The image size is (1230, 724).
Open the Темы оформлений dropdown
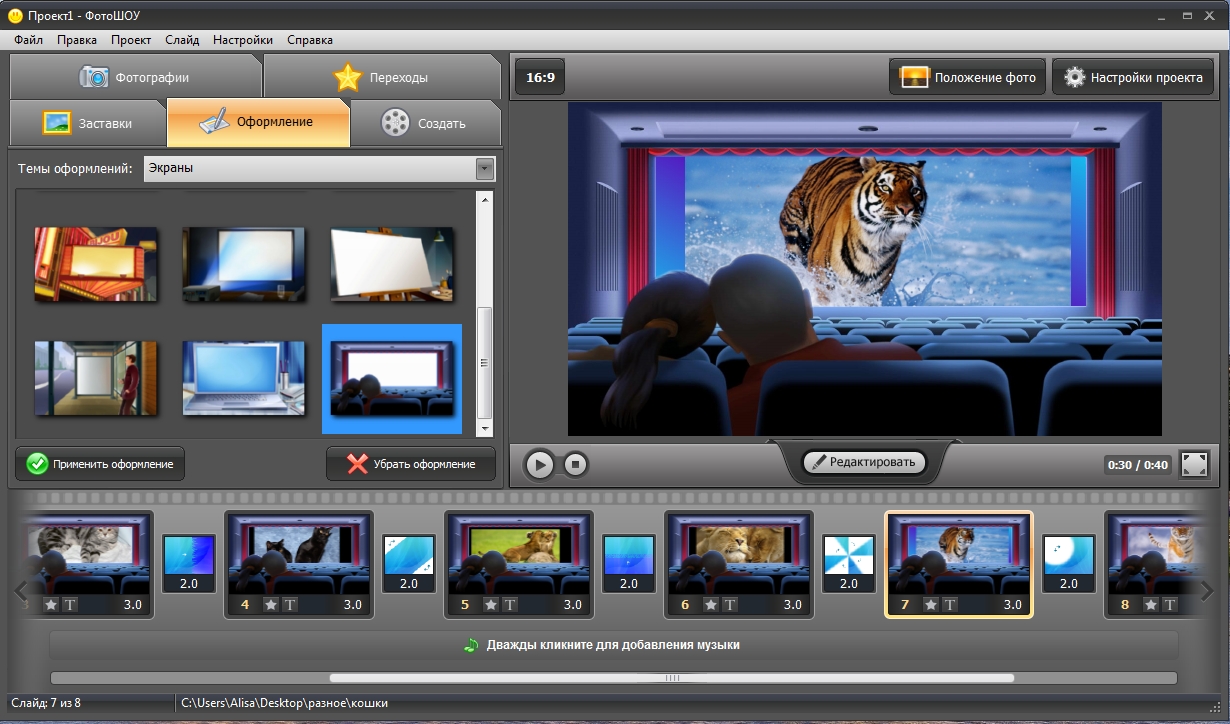point(486,168)
